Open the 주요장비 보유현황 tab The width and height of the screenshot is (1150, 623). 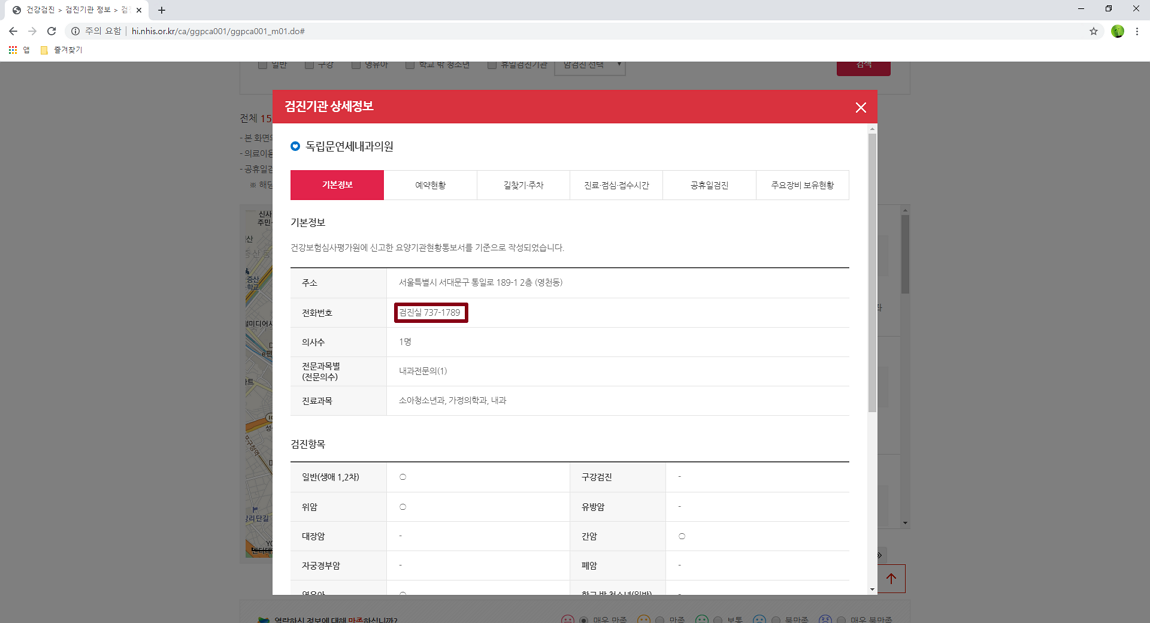(x=802, y=185)
